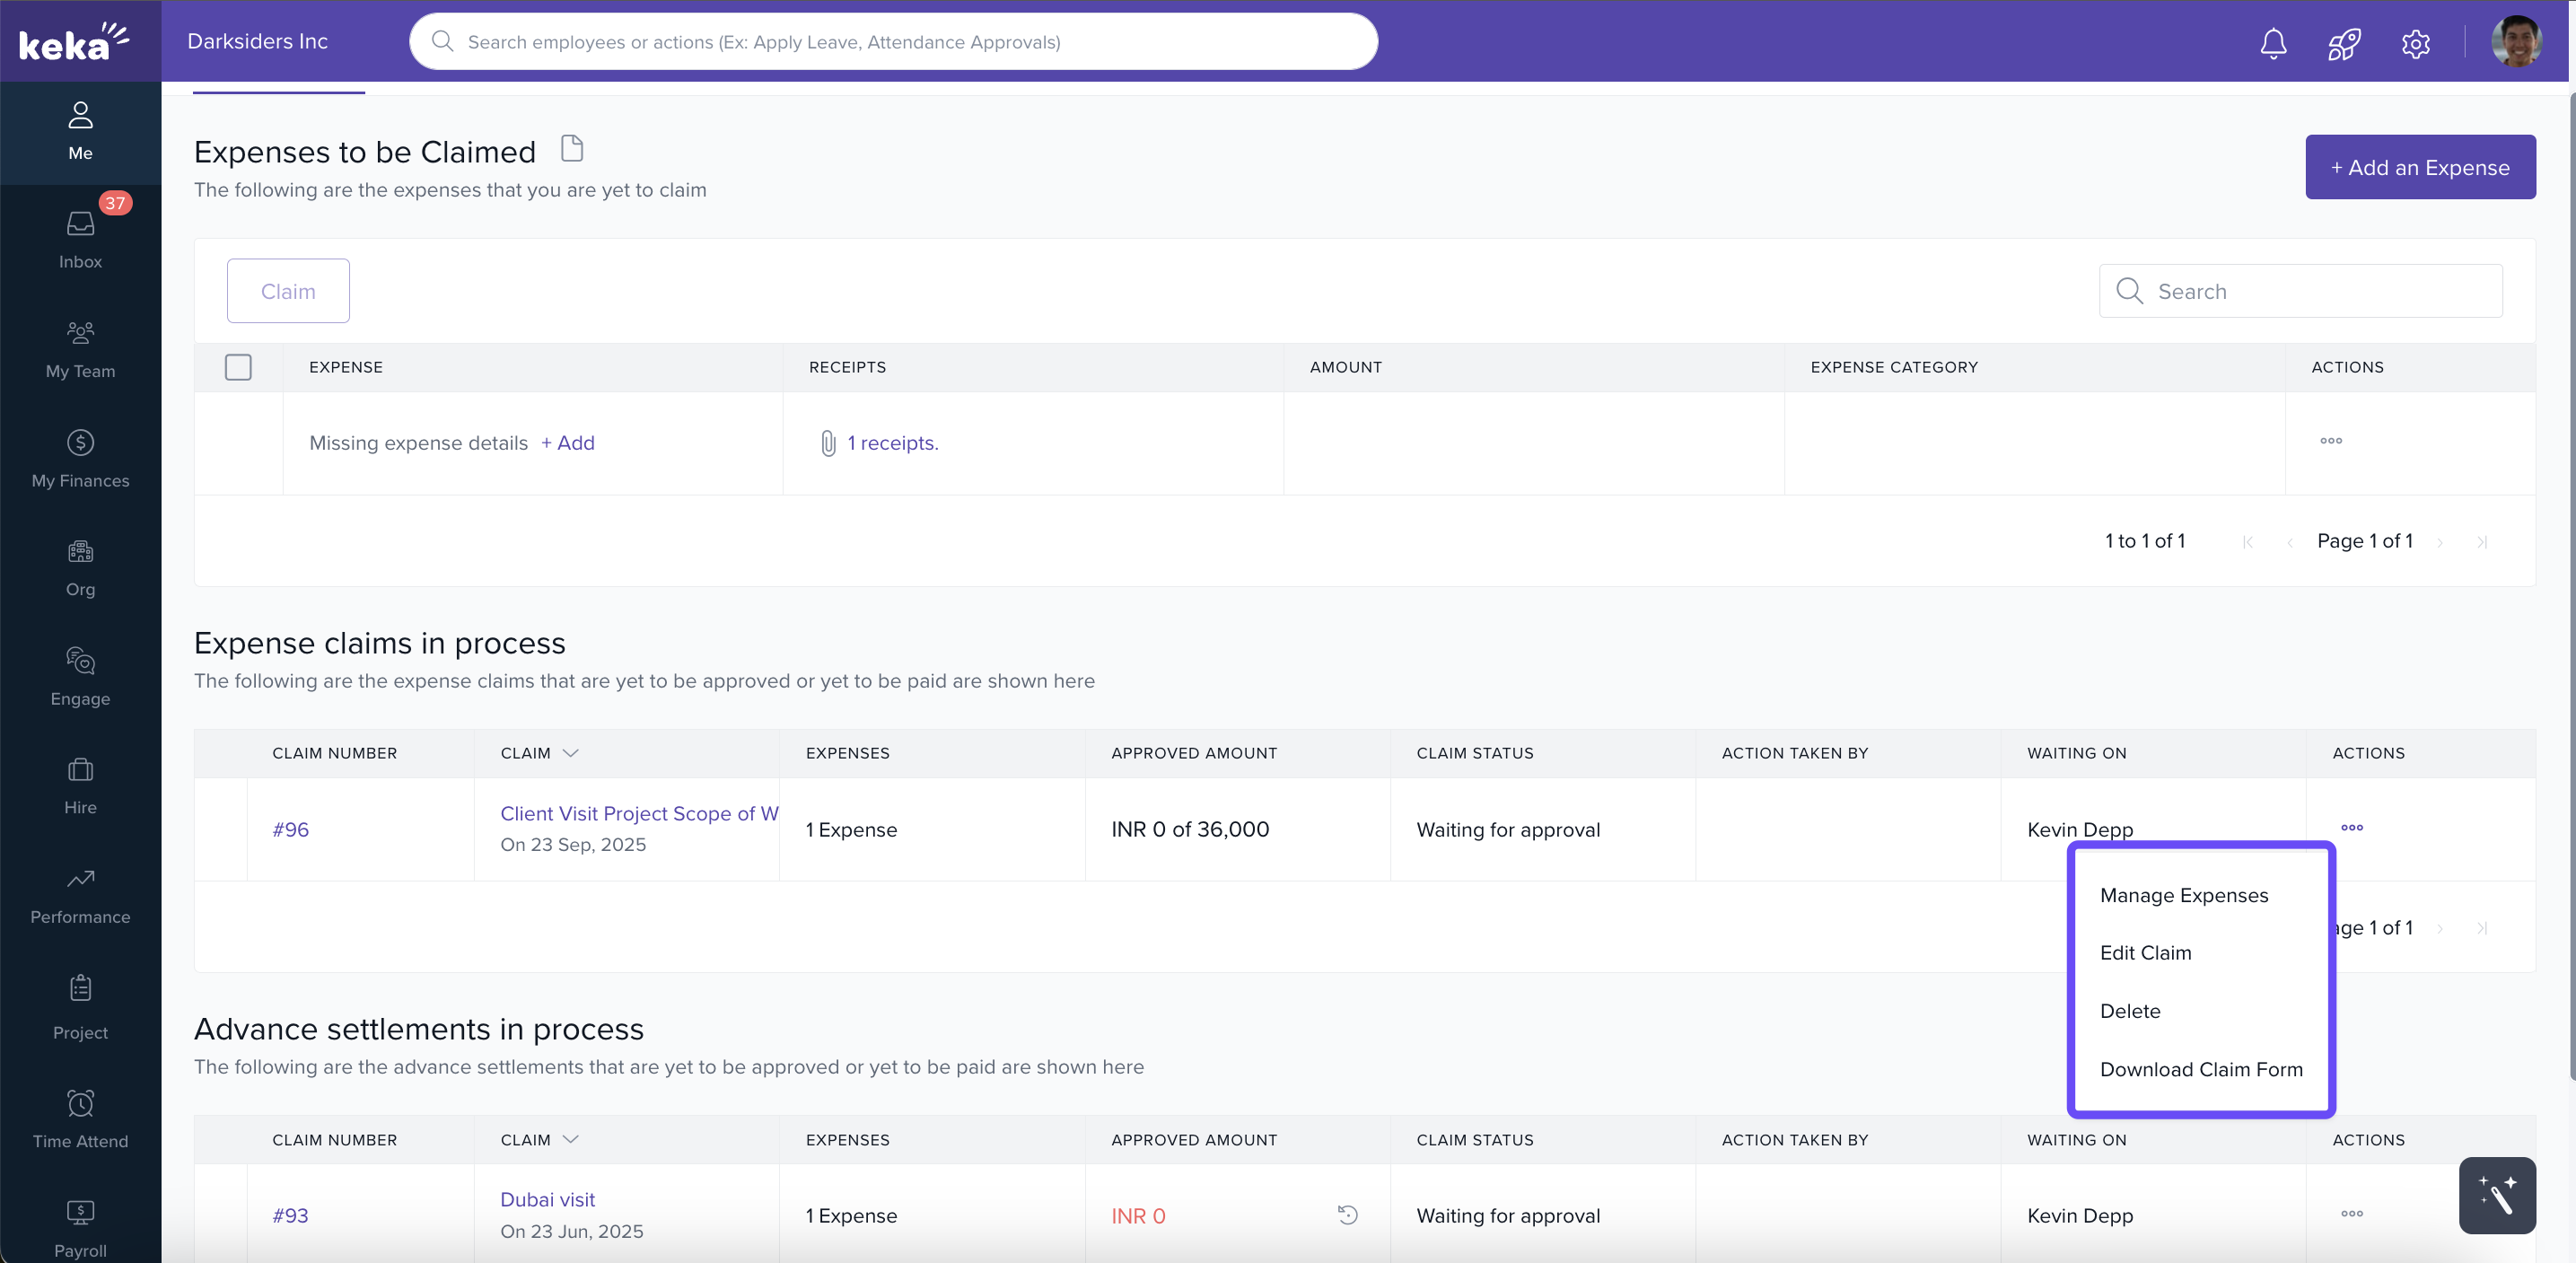Tick the select-all expenses checkbox
The image size is (2576, 1263).
pyautogui.click(x=238, y=367)
